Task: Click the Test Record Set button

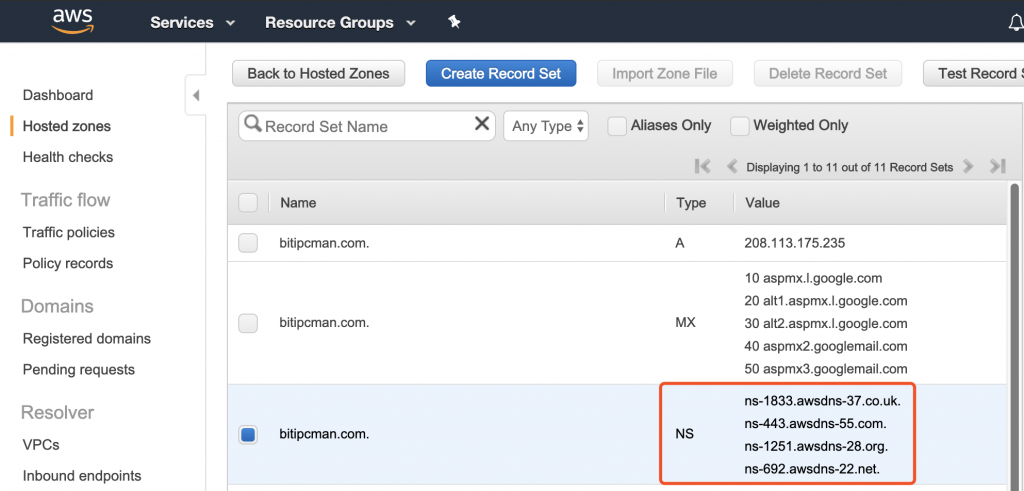Action: point(974,74)
